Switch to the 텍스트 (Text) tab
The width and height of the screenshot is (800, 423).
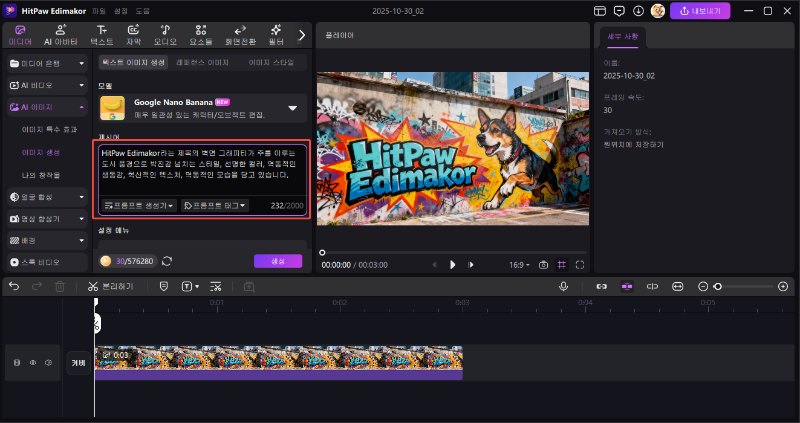click(x=102, y=35)
